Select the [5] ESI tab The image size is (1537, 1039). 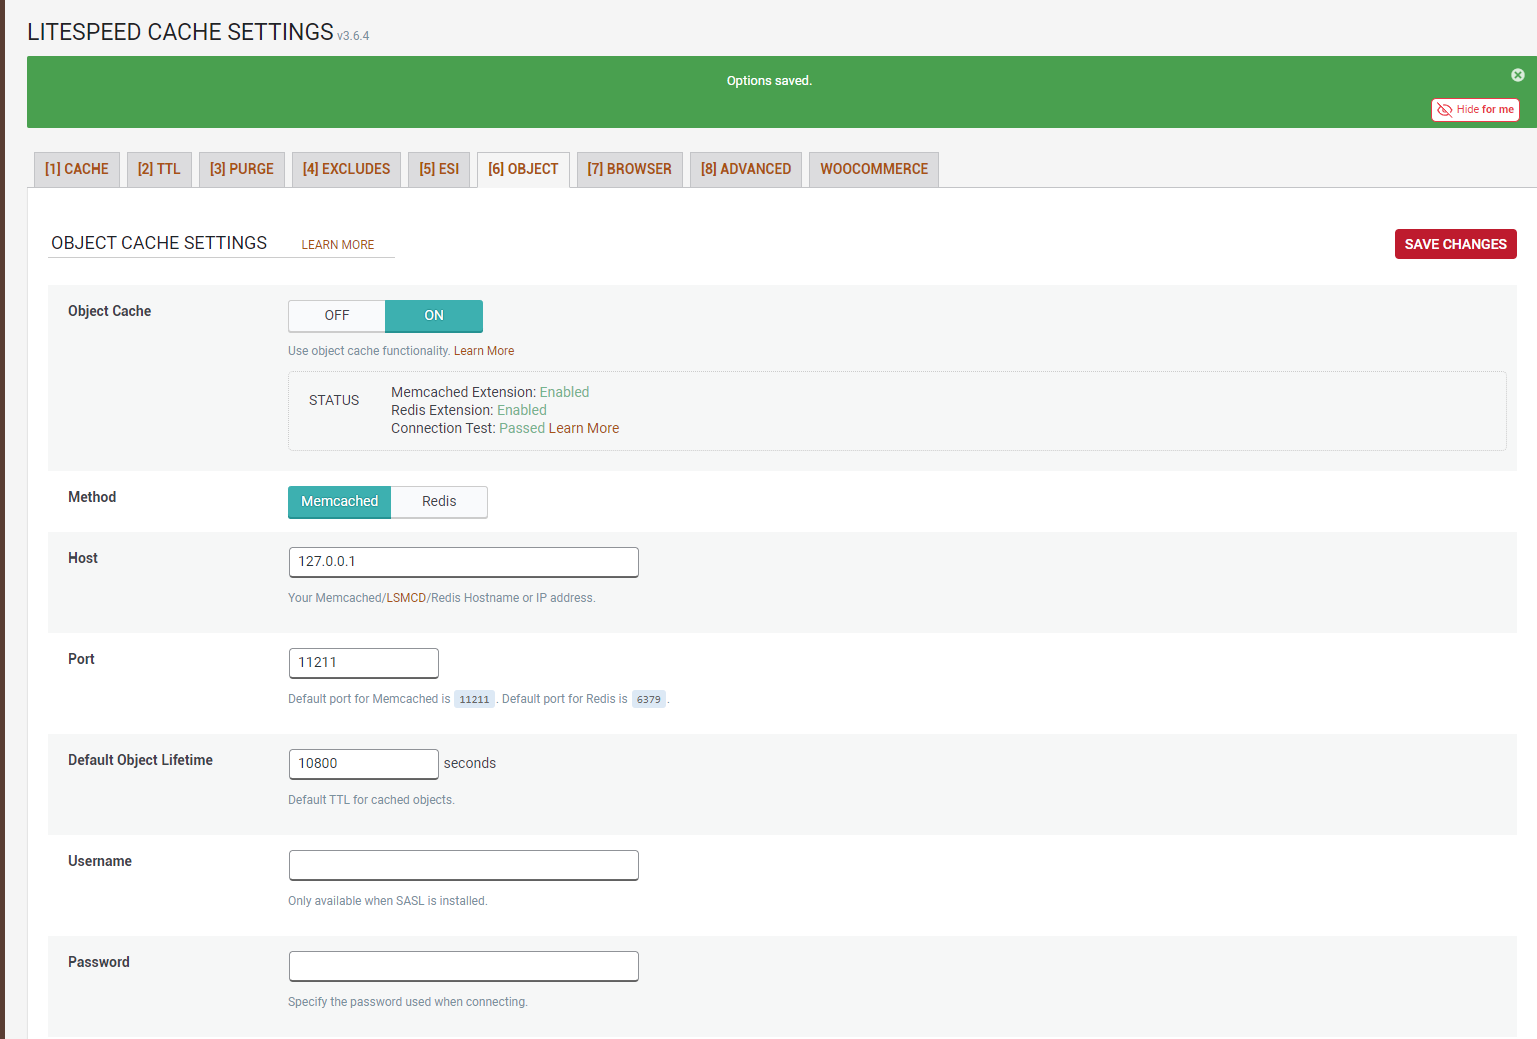(x=439, y=169)
